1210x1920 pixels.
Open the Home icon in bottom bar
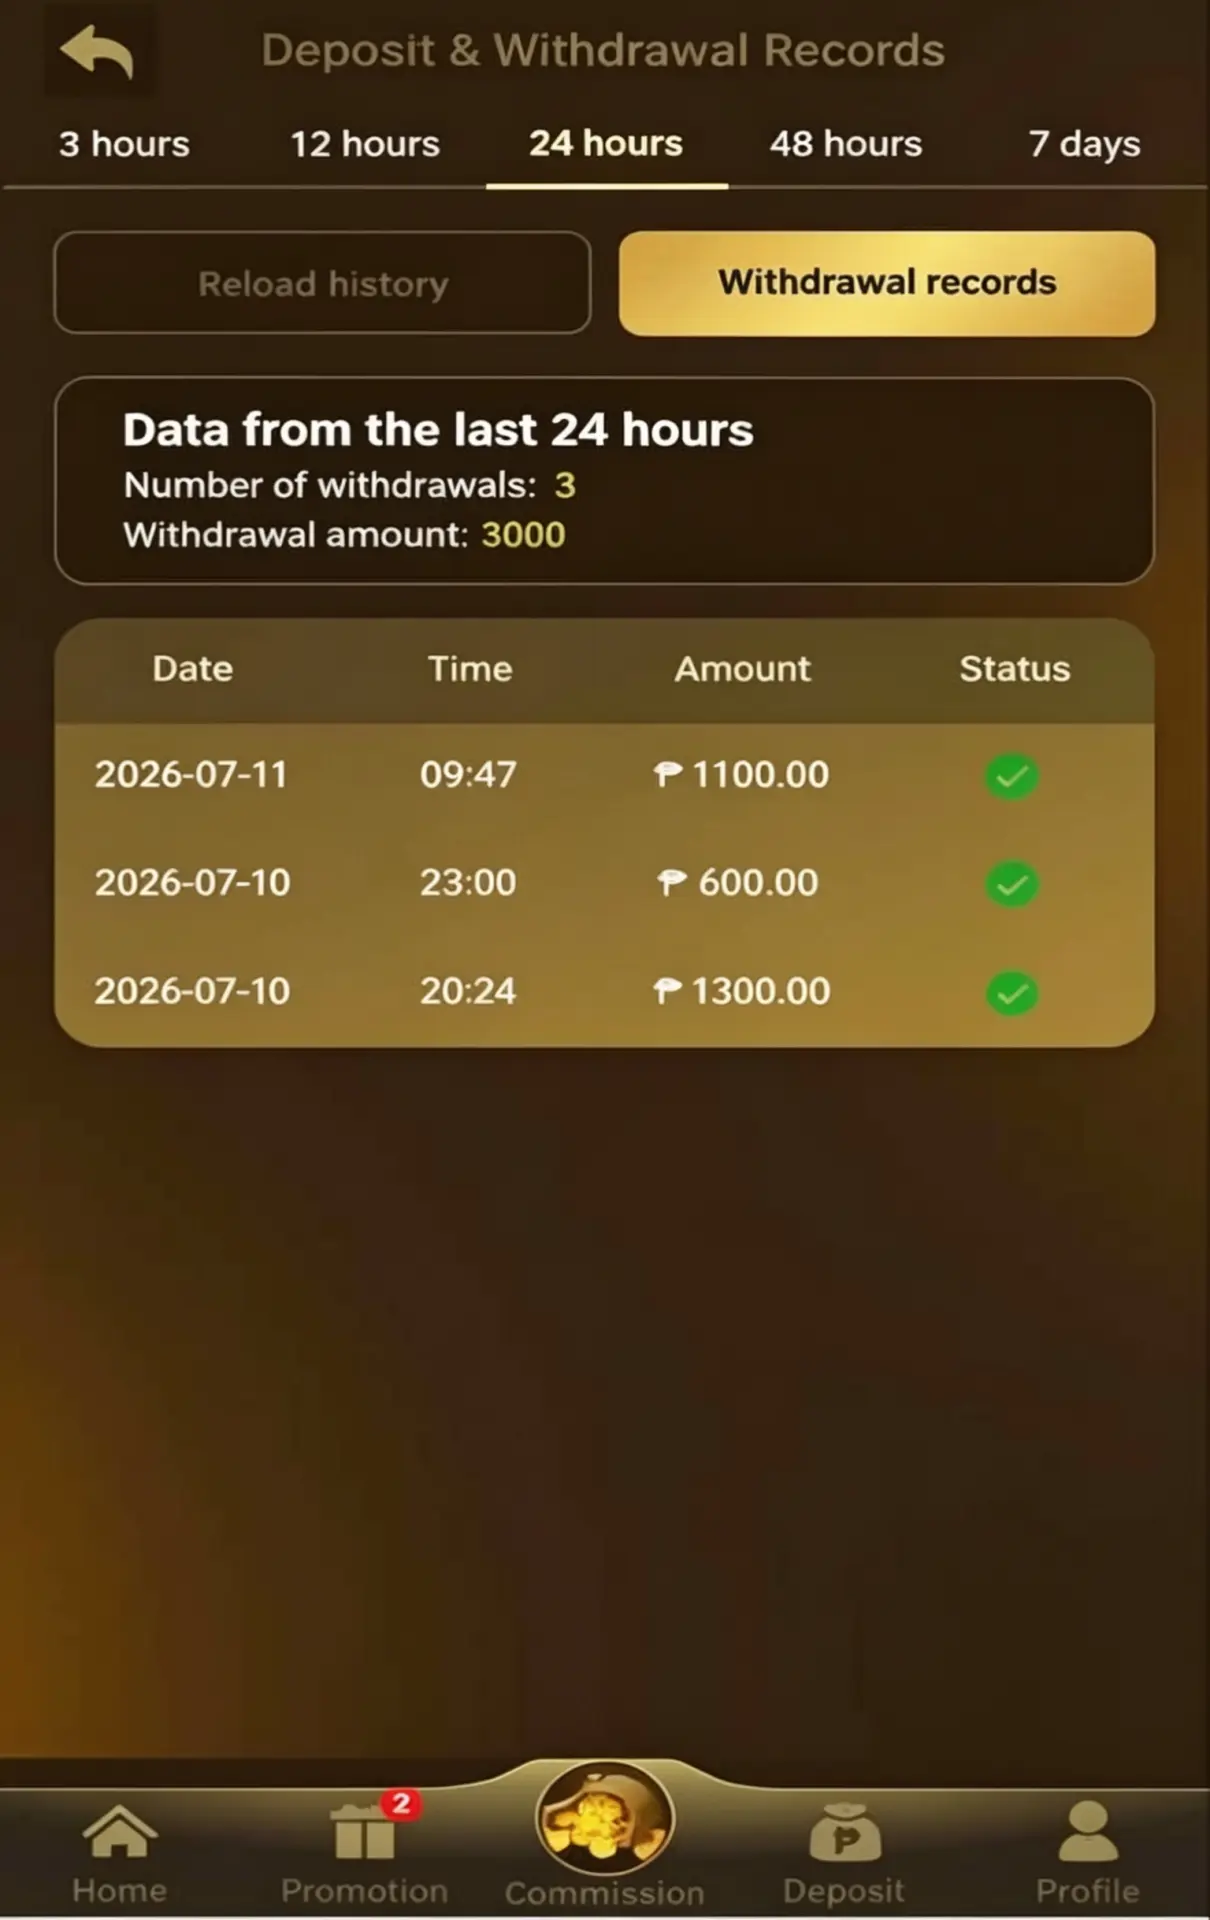[x=119, y=1832]
